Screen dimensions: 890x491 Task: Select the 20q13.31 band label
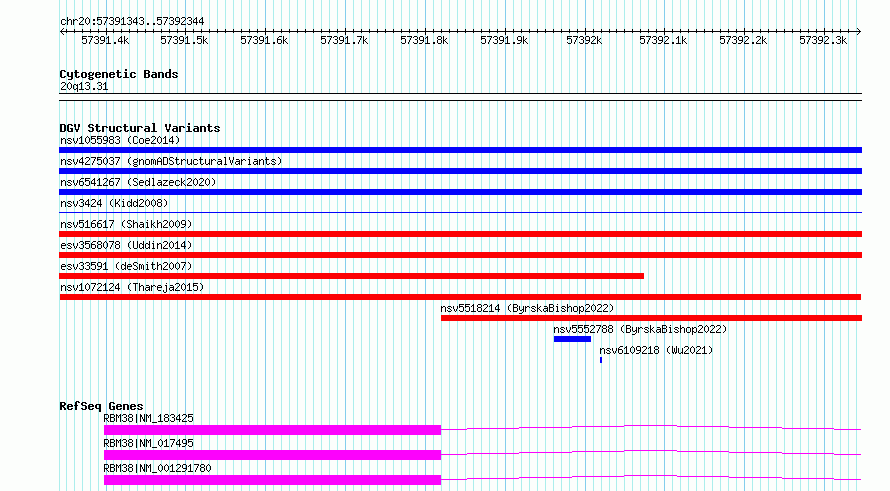84,86
